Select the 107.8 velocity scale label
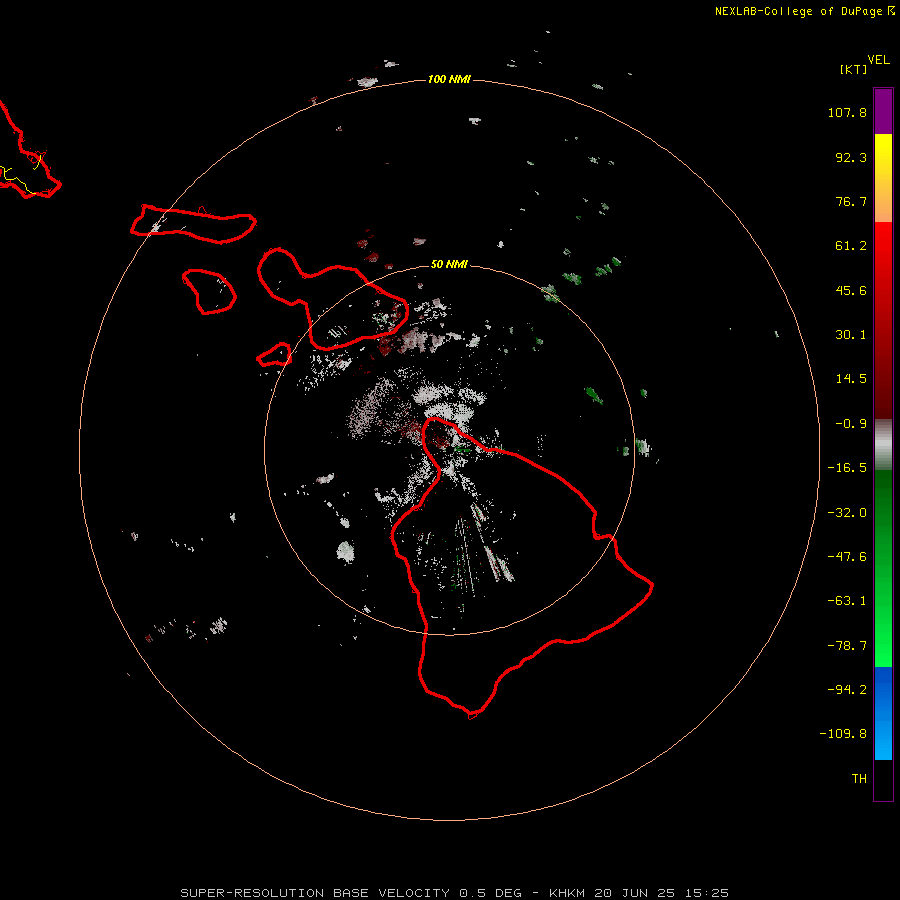 (x=847, y=112)
